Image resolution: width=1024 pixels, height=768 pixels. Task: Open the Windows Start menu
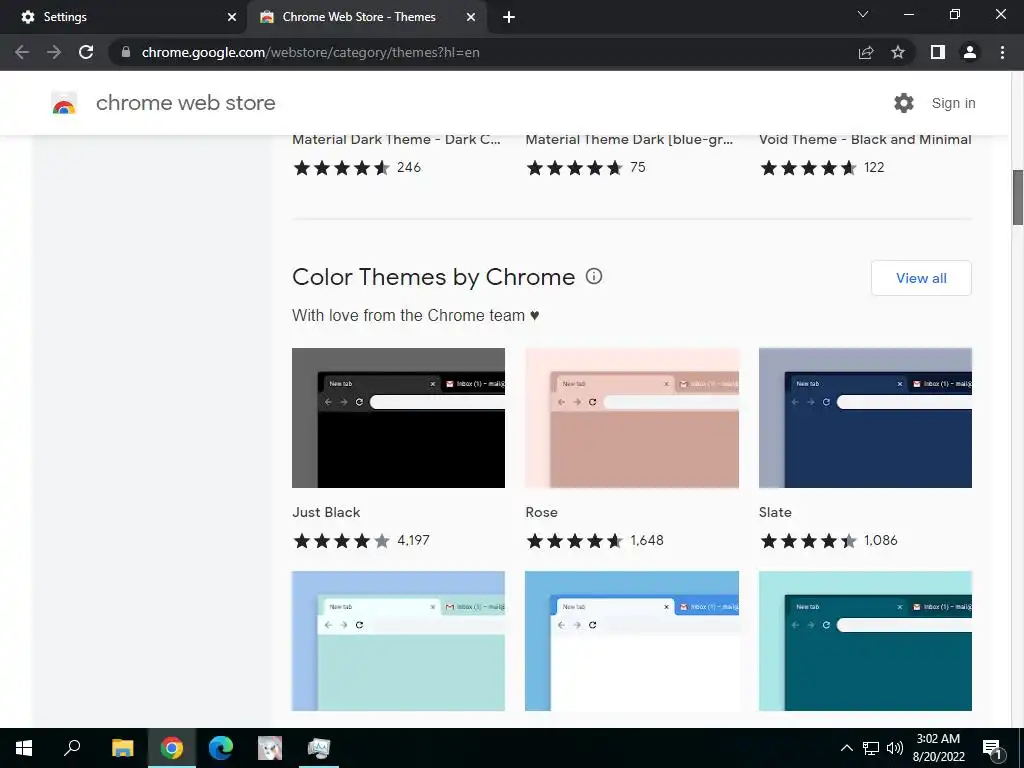pyautogui.click(x=24, y=748)
